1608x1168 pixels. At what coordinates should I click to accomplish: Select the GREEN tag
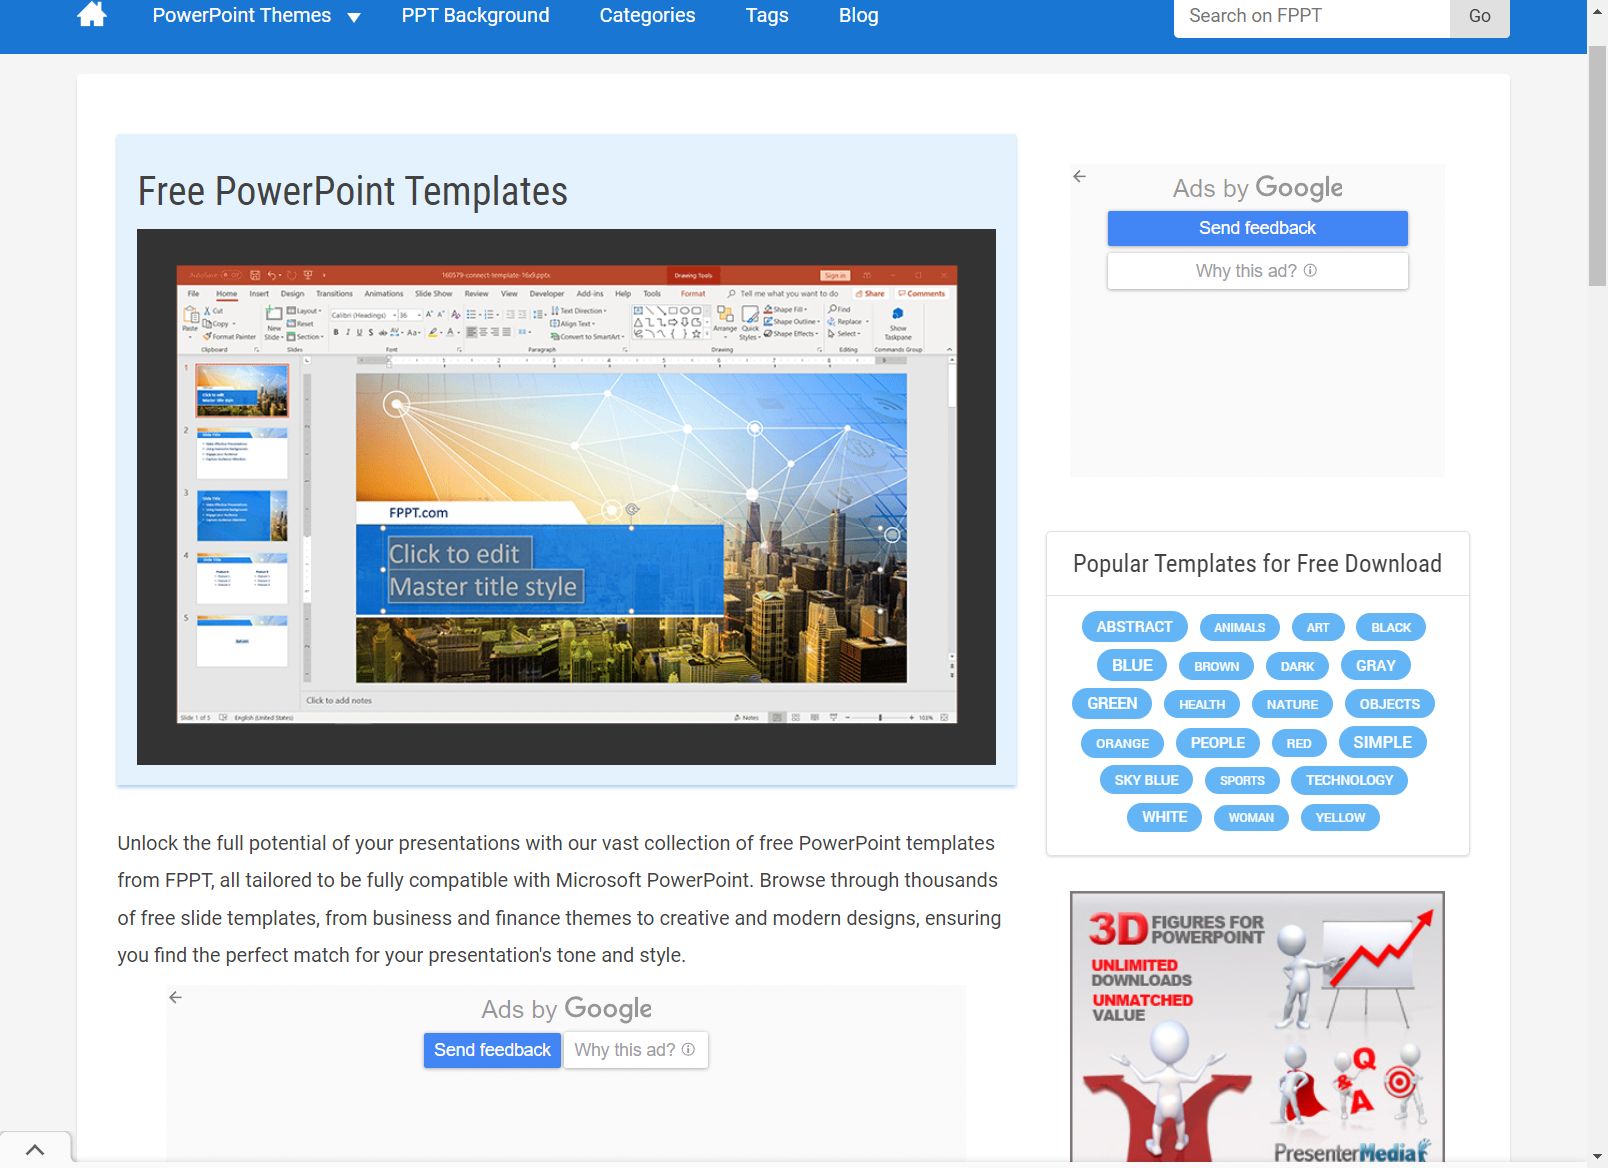(1112, 704)
